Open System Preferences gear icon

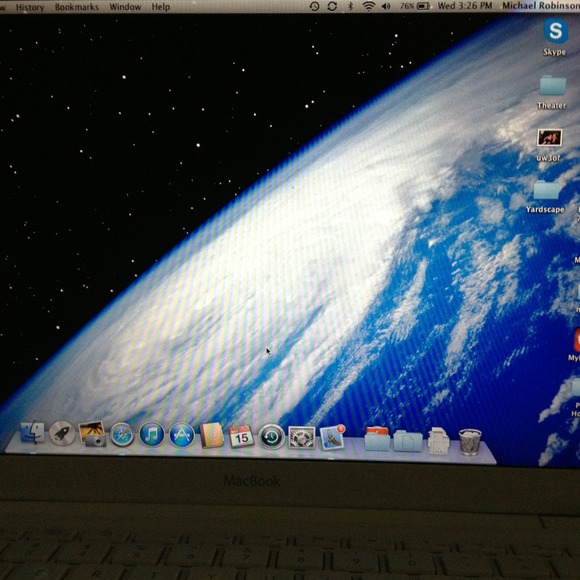click(301, 438)
